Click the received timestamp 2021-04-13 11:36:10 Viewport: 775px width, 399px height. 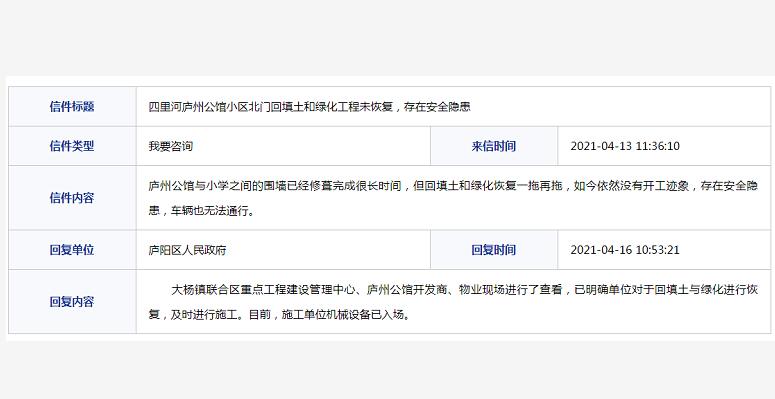click(x=625, y=146)
